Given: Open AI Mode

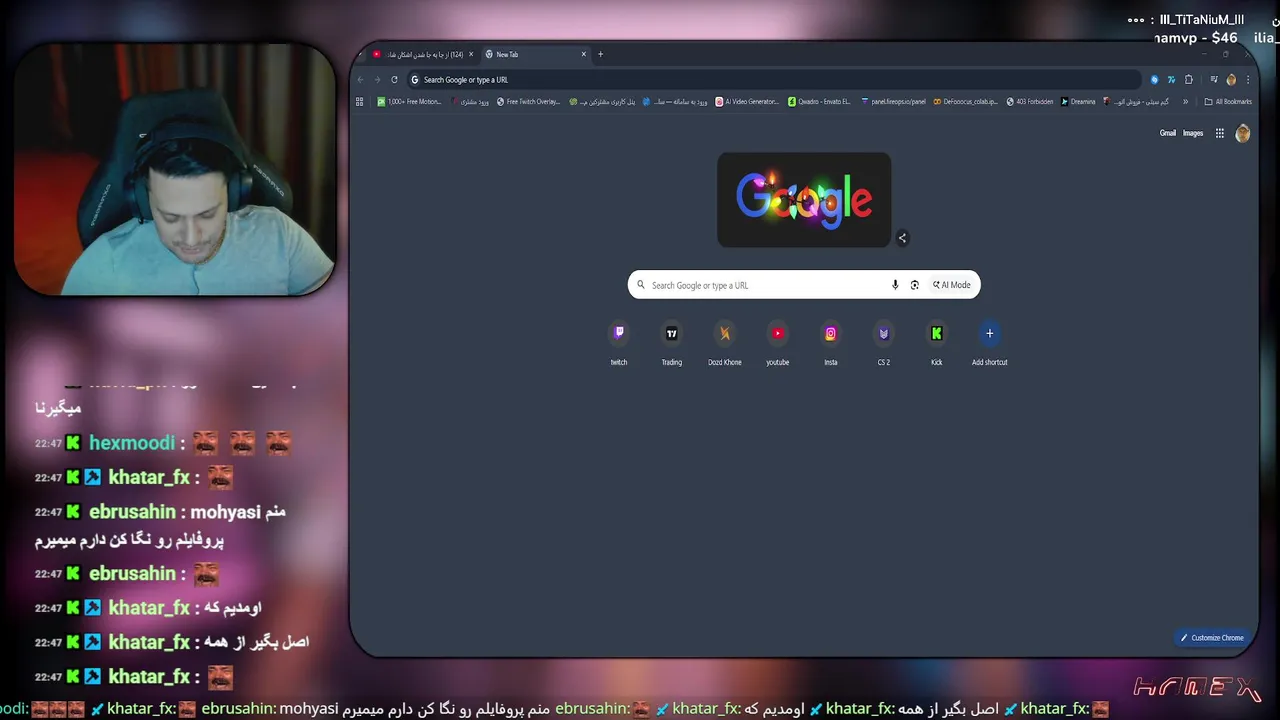Looking at the screenshot, I should point(952,285).
